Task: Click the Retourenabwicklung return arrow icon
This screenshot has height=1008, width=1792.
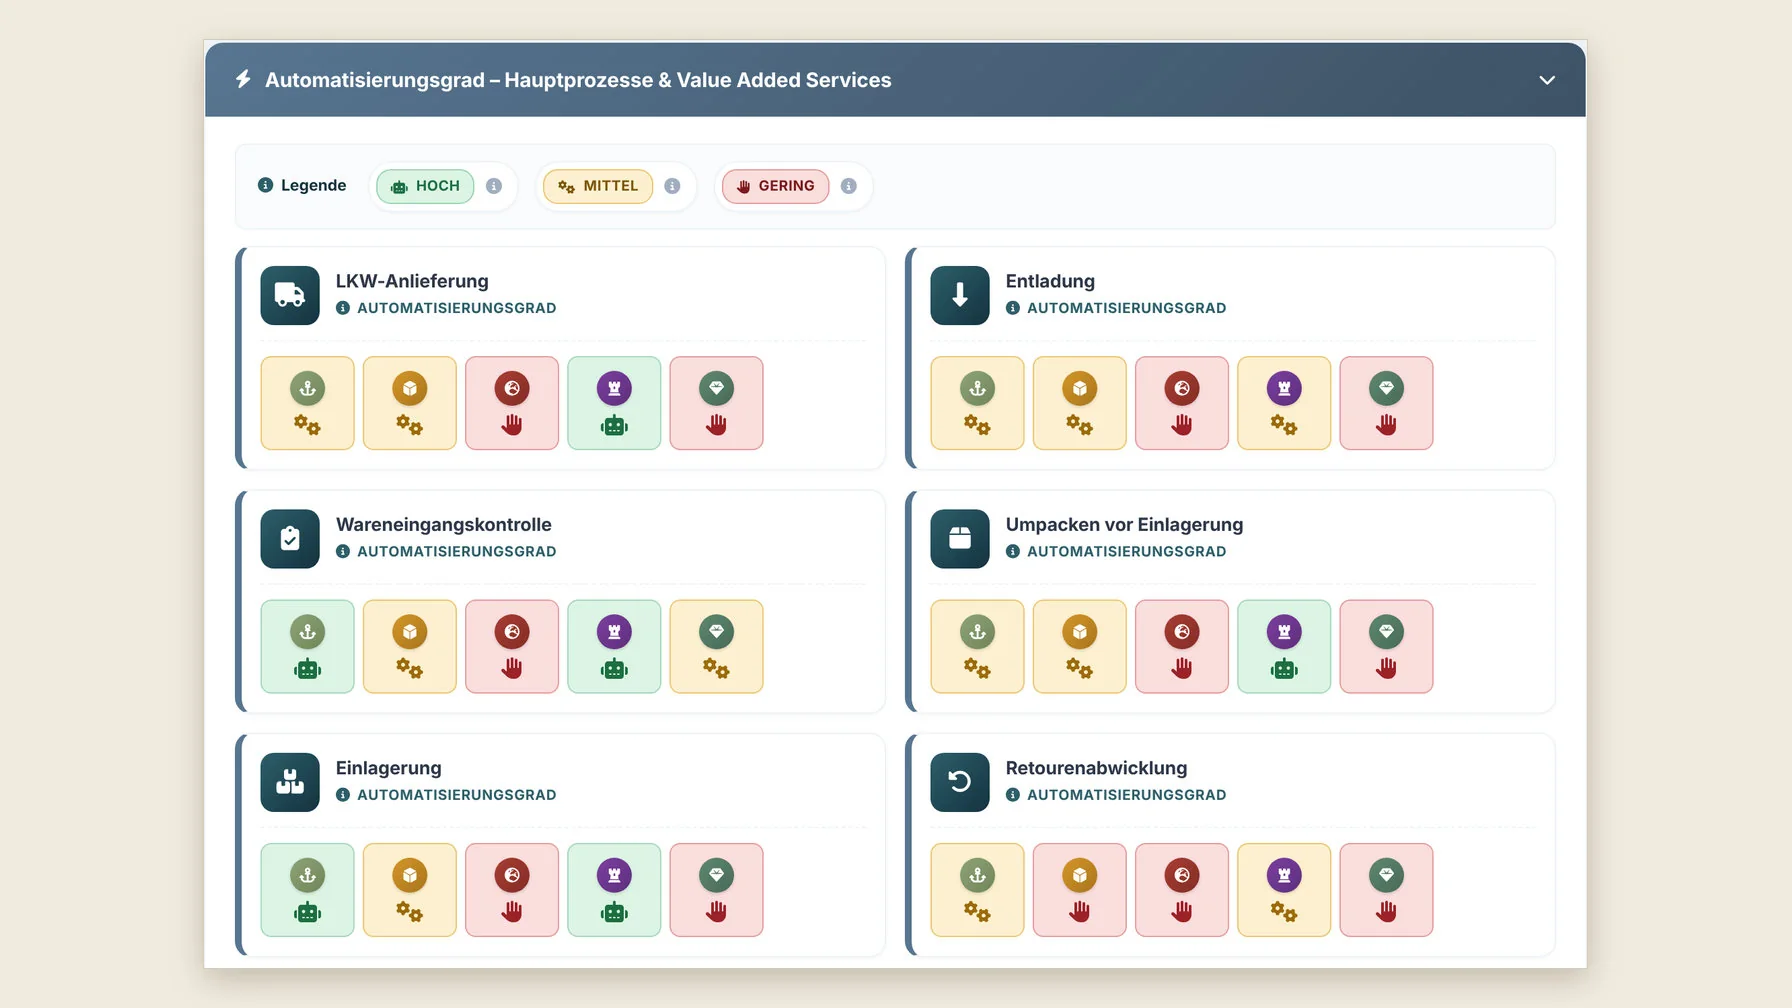Action: (x=960, y=782)
